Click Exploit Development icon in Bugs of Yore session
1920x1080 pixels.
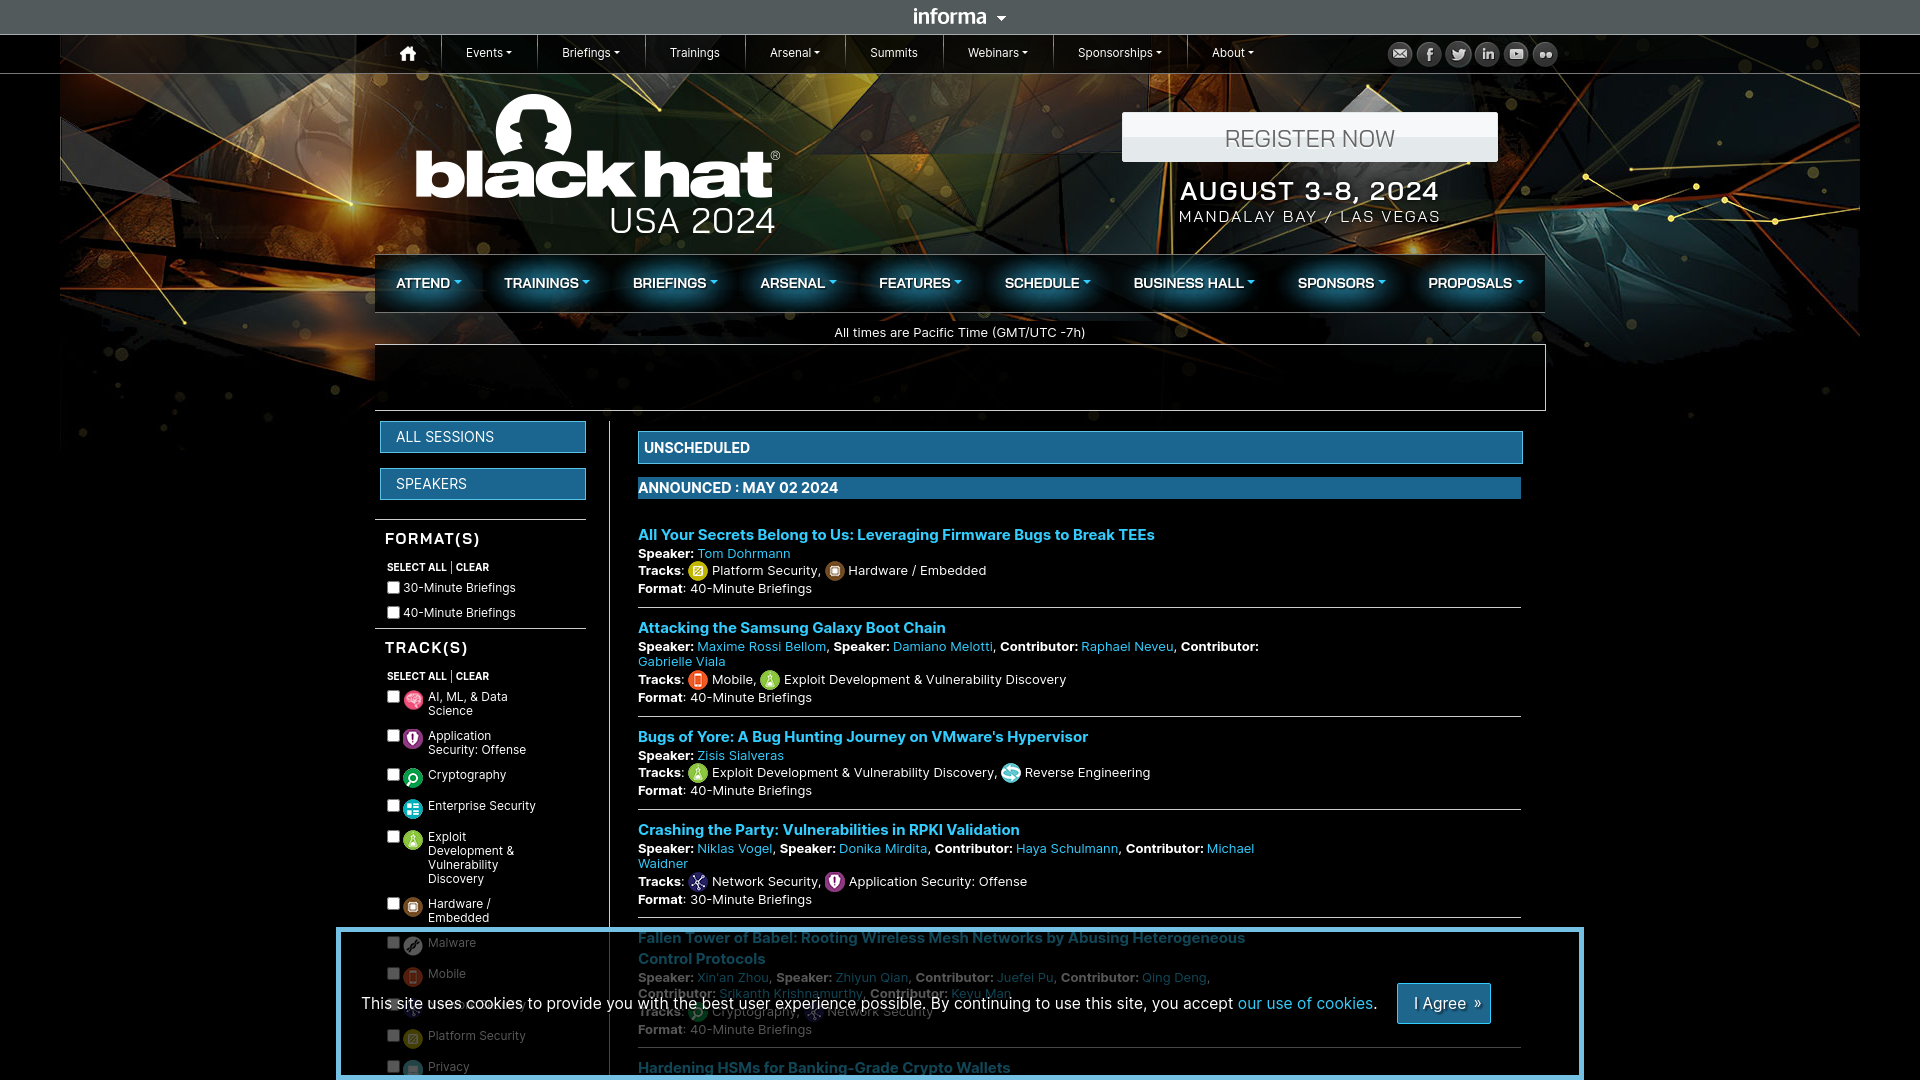[x=698, y=774]
